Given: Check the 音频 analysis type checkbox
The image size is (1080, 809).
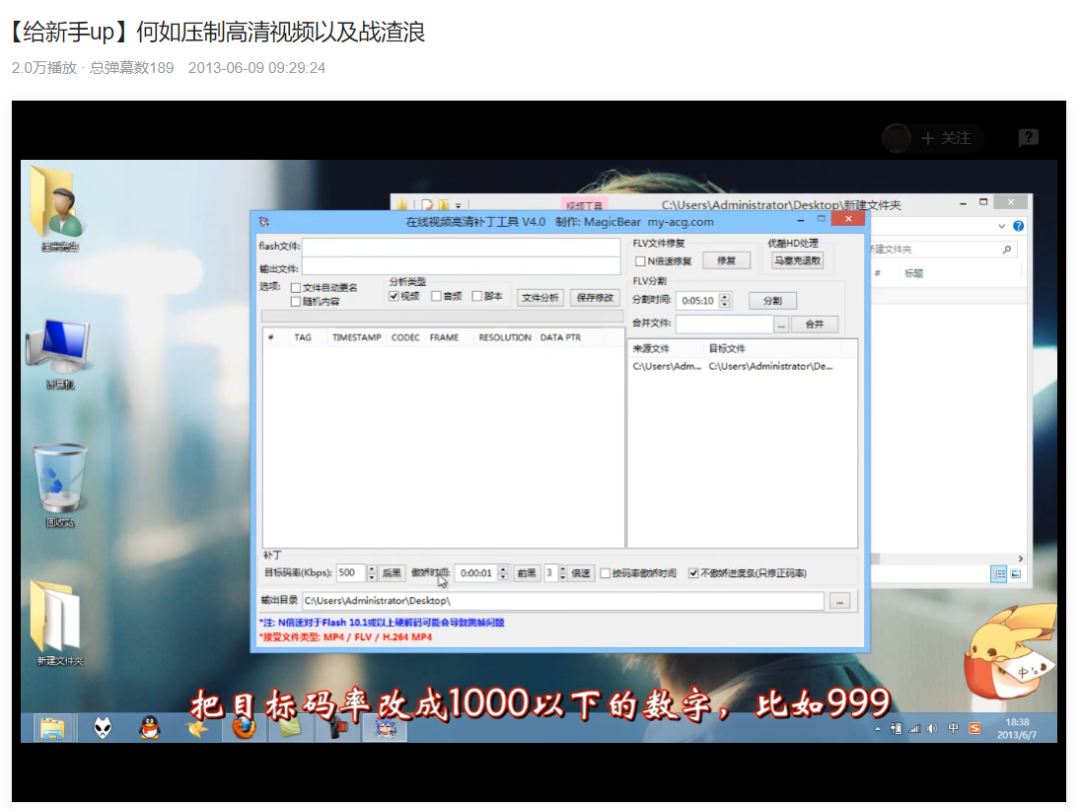Looking at the screenshot, I should click(x=436, y=296).
